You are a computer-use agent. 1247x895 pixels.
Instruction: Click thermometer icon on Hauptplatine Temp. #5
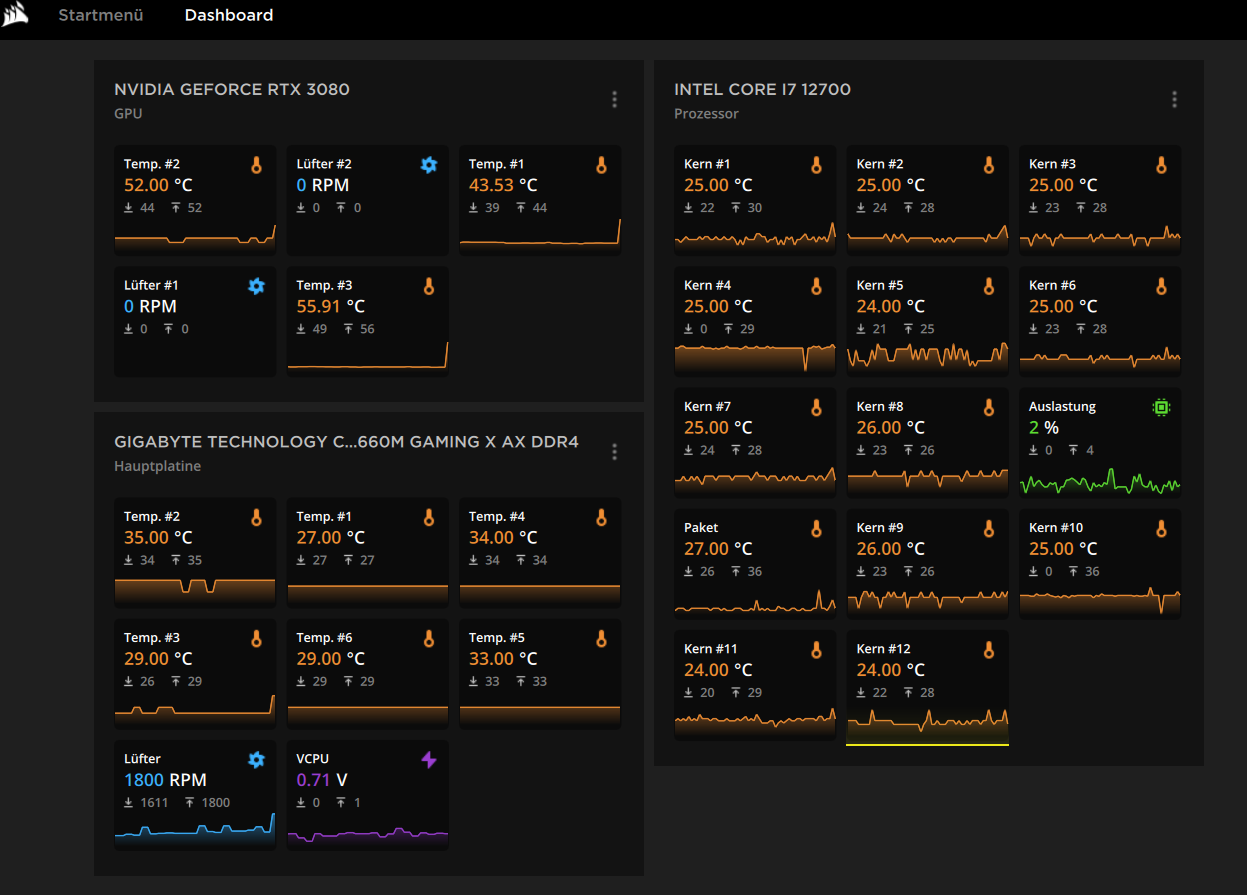(x=601, y=638)
